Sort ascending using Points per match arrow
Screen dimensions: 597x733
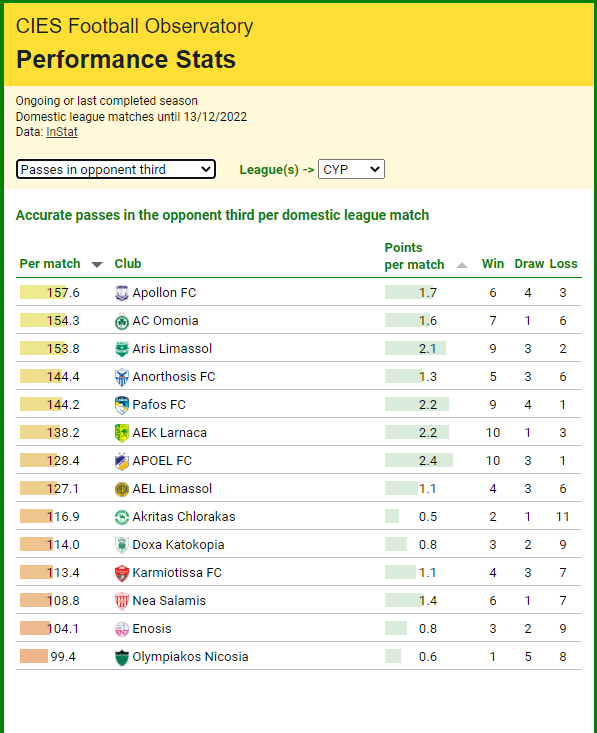tap(462, 265)
